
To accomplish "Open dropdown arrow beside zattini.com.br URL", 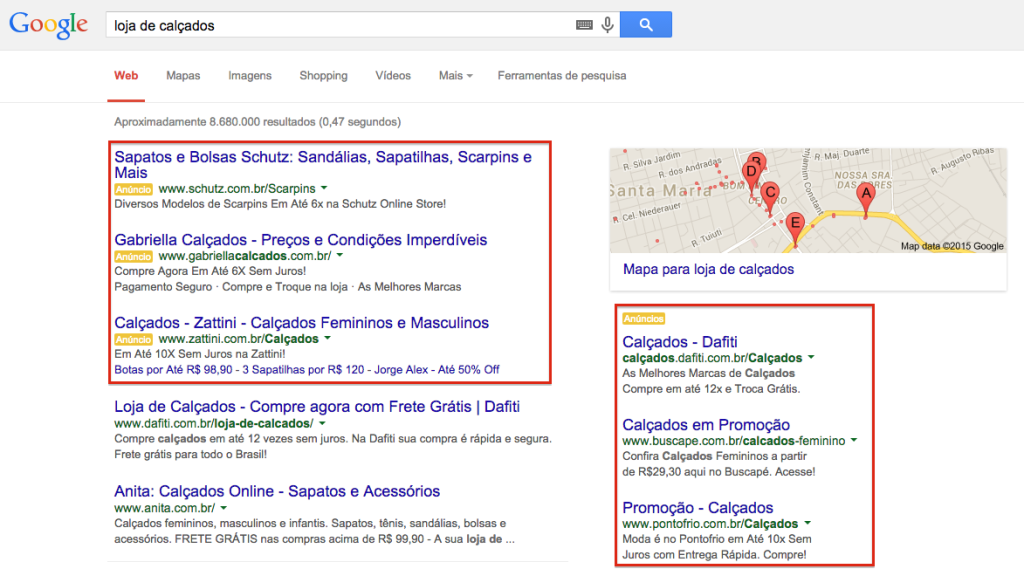I will pyautogui.click(x=328, y=339).
